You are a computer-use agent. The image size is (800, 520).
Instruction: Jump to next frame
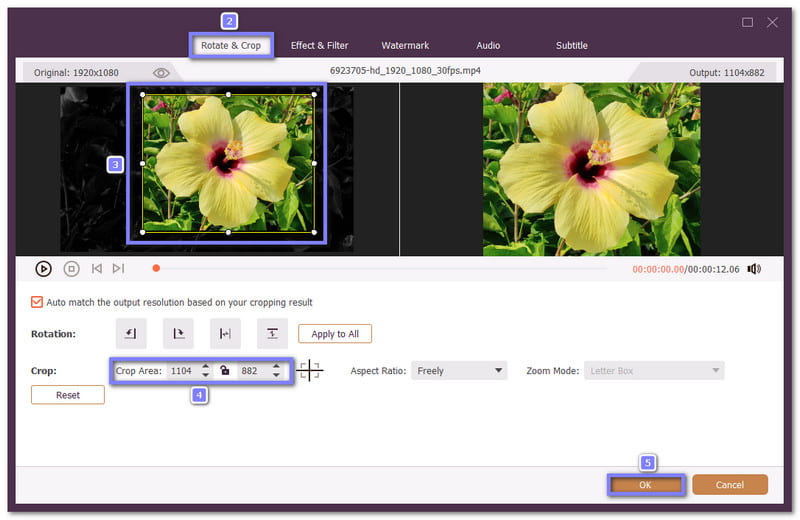pos(118,268)
